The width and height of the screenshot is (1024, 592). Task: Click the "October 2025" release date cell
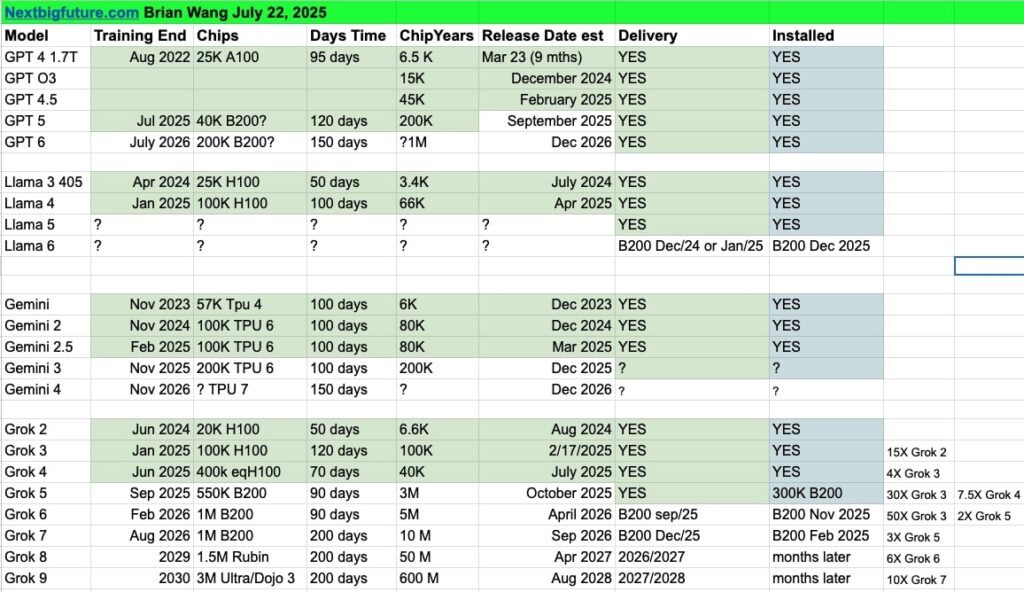547,493
